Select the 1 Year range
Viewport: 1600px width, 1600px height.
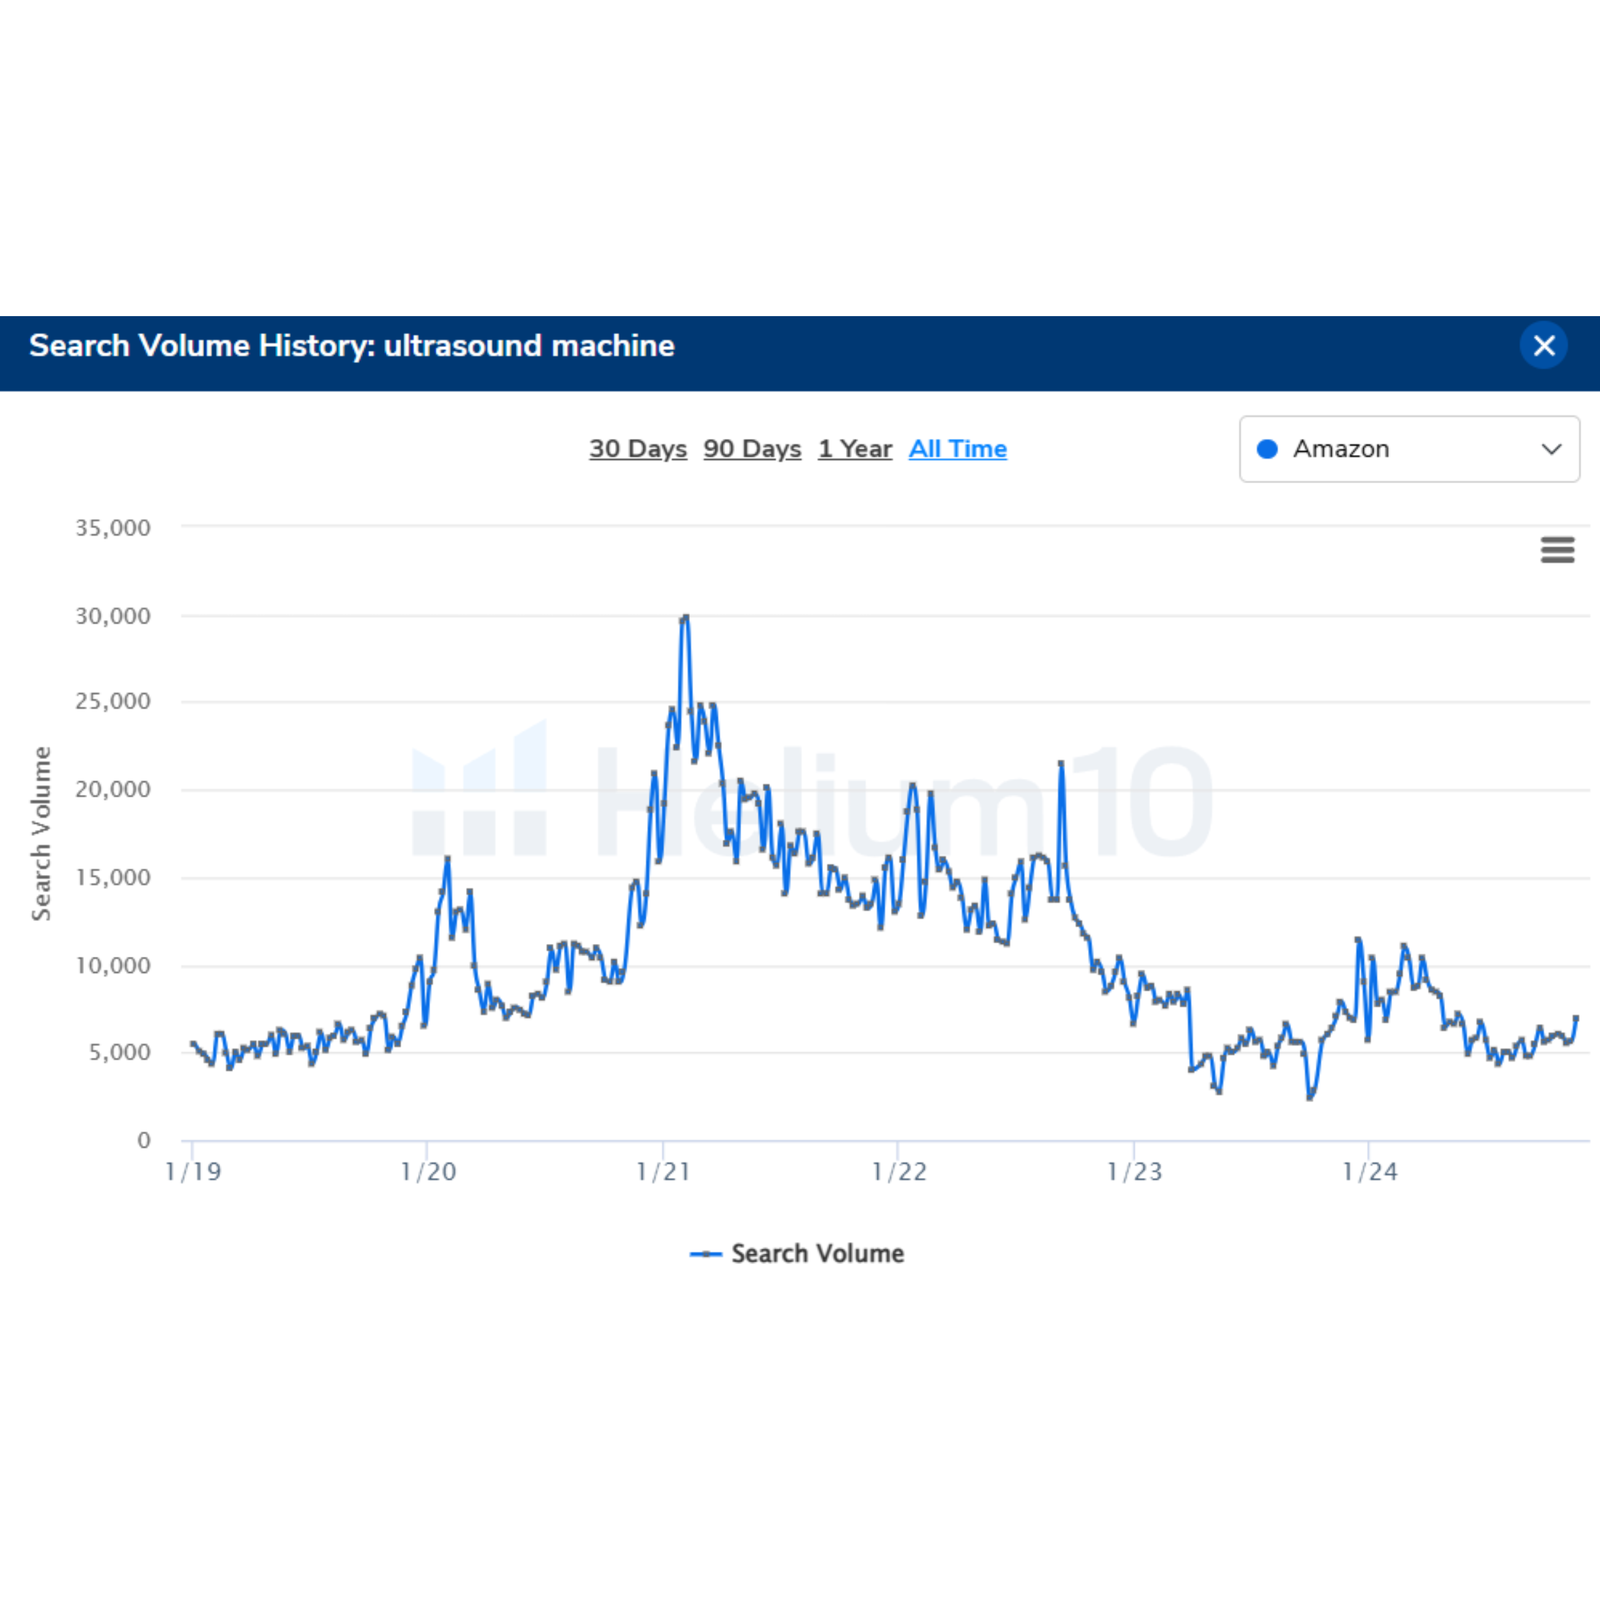[x=855, y=449]
